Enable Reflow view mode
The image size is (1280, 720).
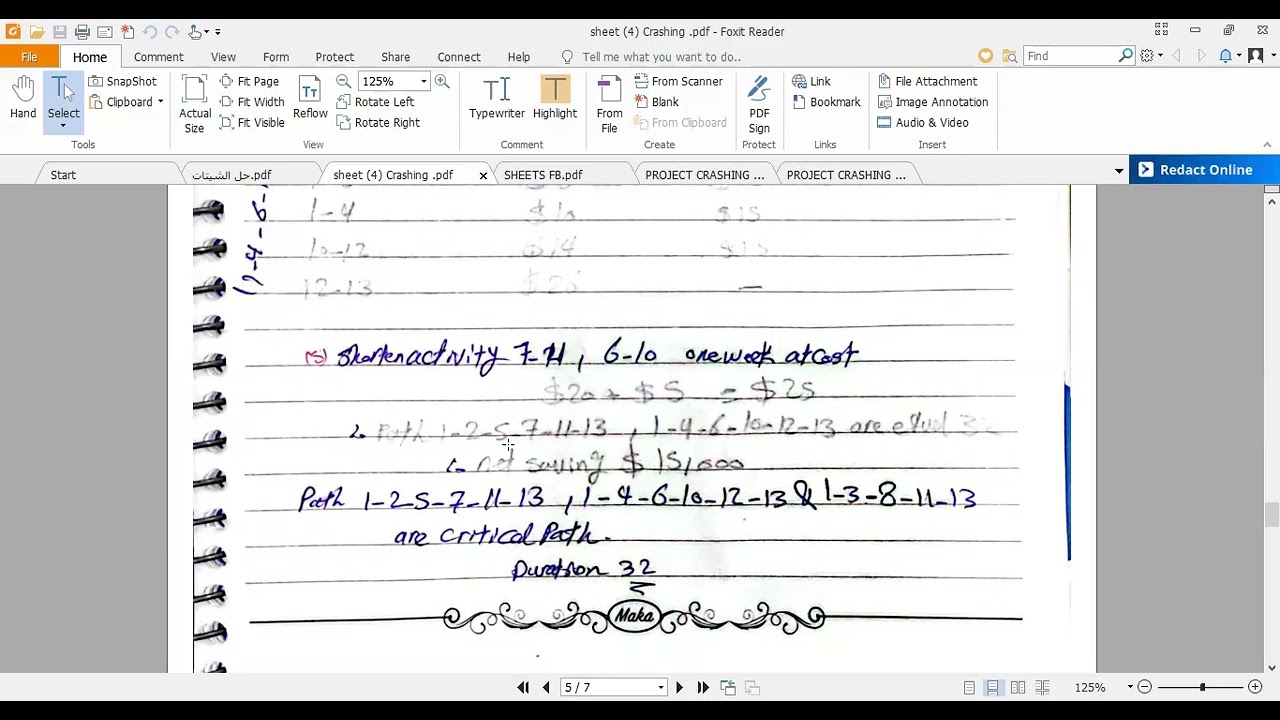310,99
